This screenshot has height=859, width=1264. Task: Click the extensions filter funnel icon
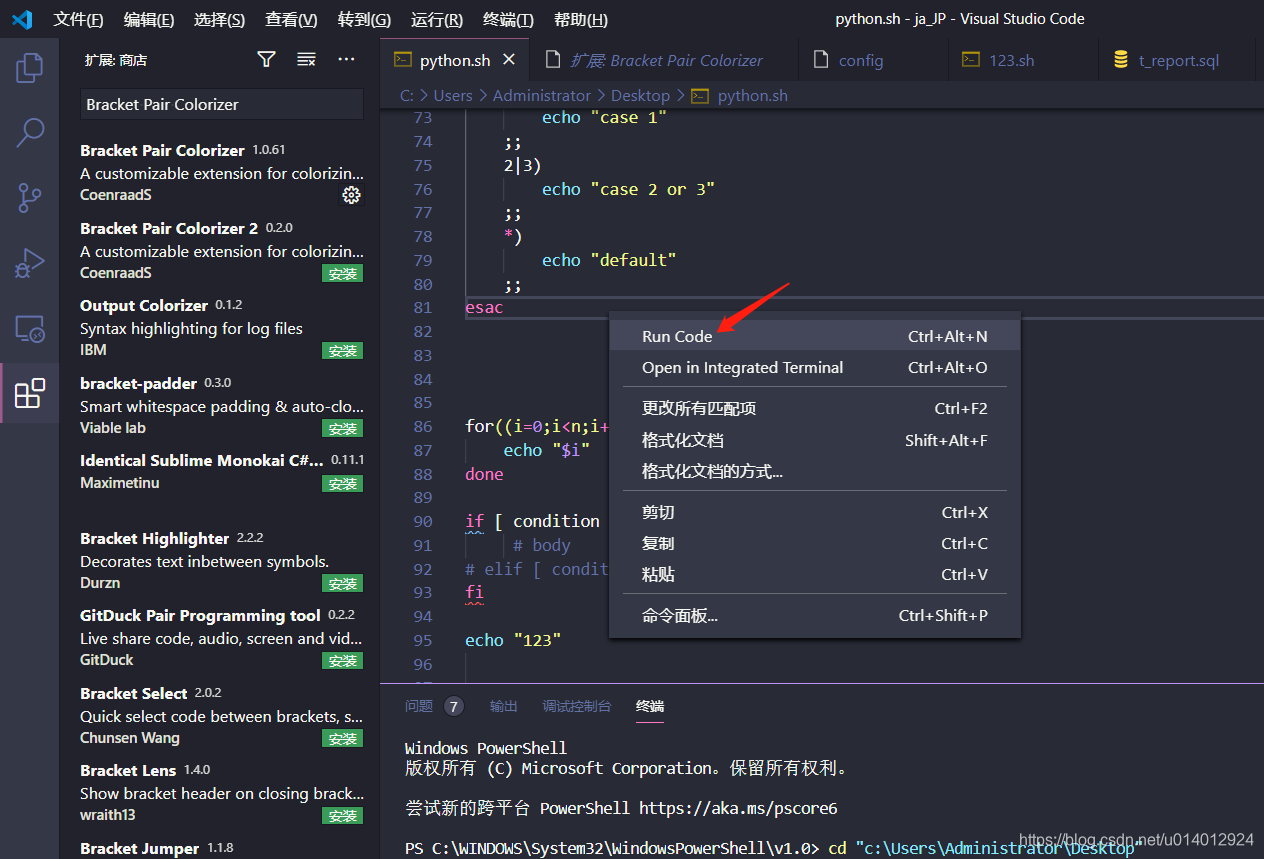click(x=266, y=60)
